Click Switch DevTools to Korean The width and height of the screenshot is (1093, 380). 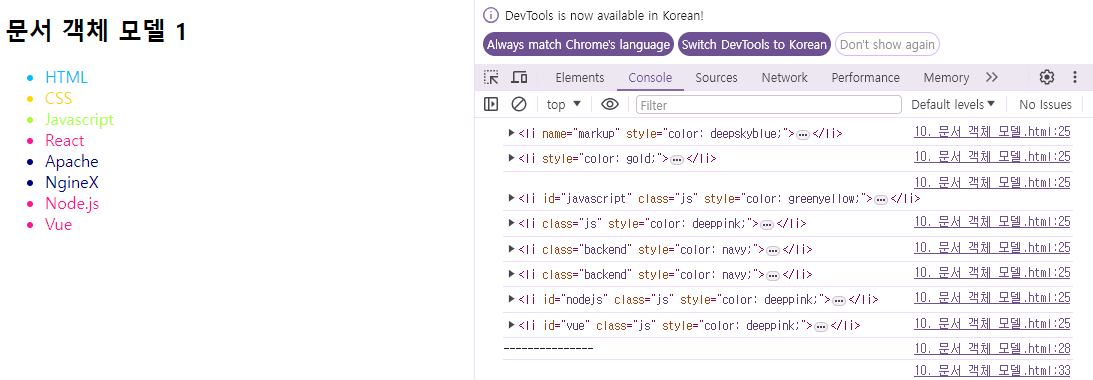click(x=754, y=44)
